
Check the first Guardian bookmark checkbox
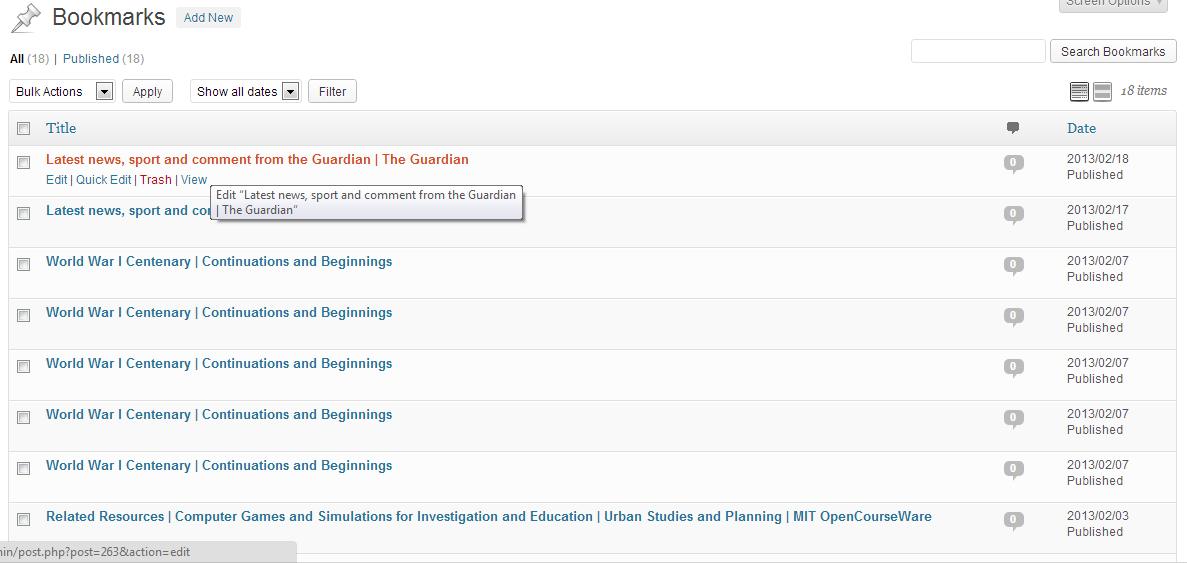pos(23,163)
